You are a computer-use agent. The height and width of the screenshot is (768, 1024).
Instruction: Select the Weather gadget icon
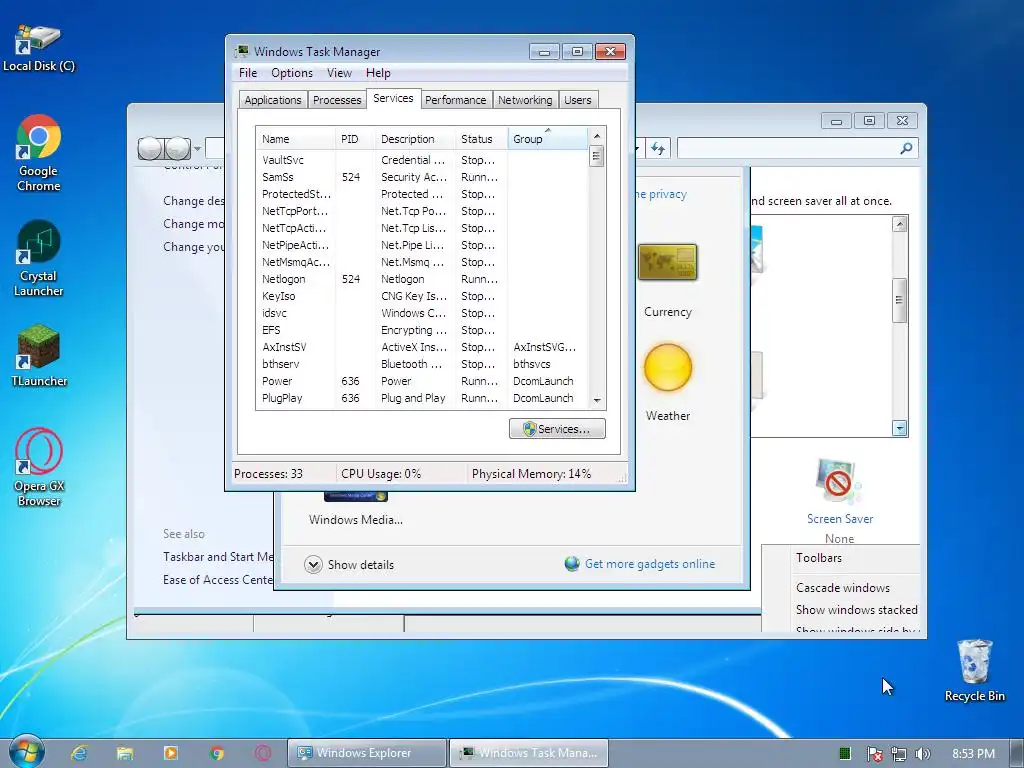point(667,367)
